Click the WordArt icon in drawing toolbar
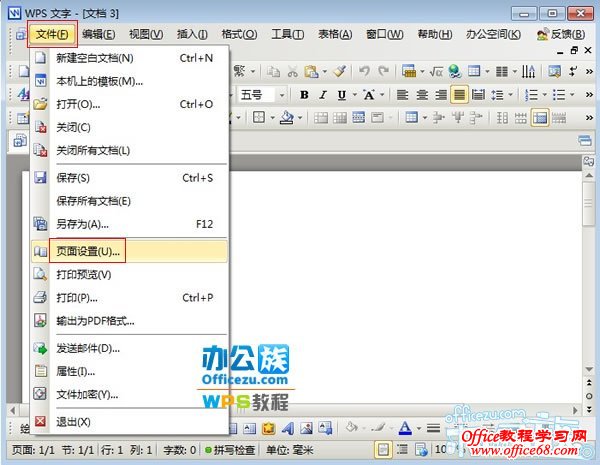Image resolution: width=600 pixels, height=465 pixels. (x=288, y=428)
